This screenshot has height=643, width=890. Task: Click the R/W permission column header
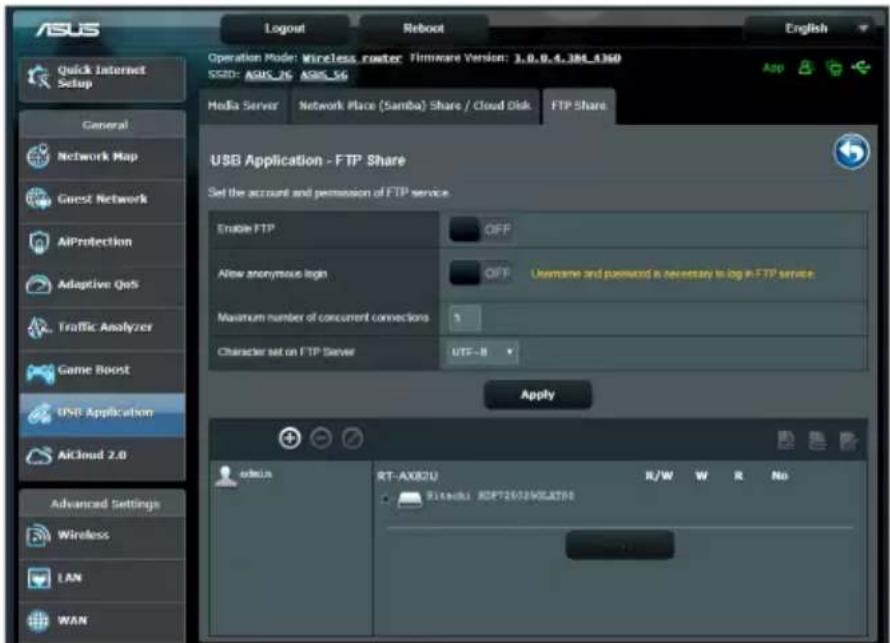(x=660, y=476)
